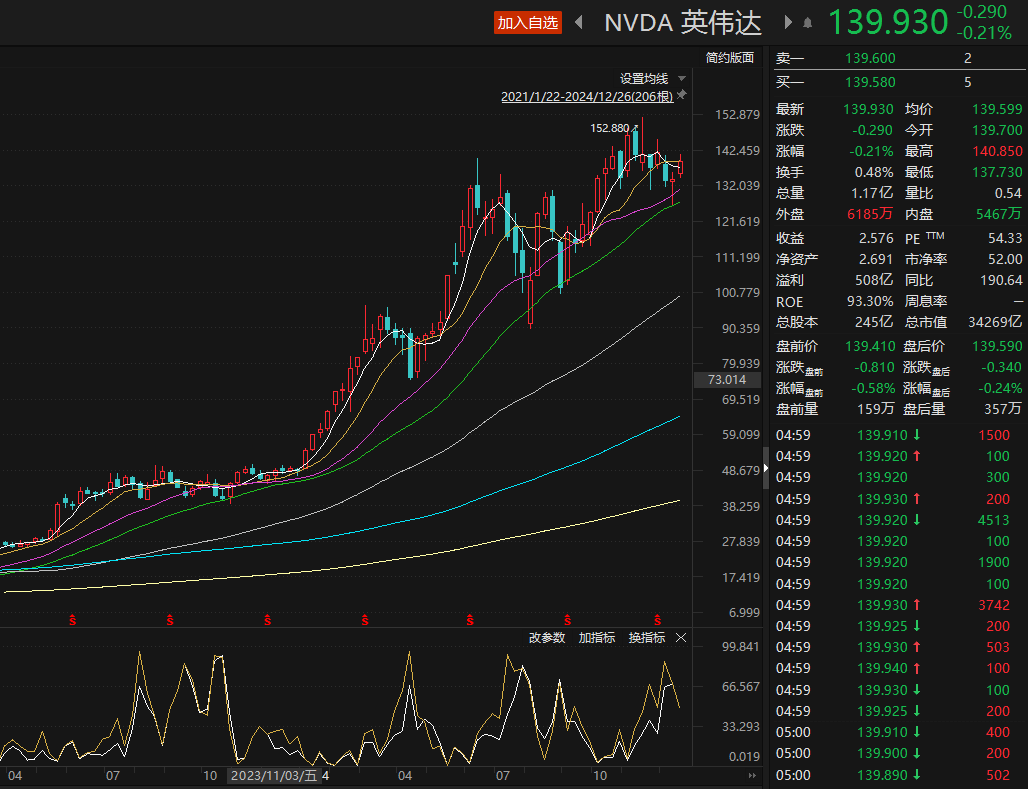
Task: Click the next stock right arrow
Action: point(788,22)
